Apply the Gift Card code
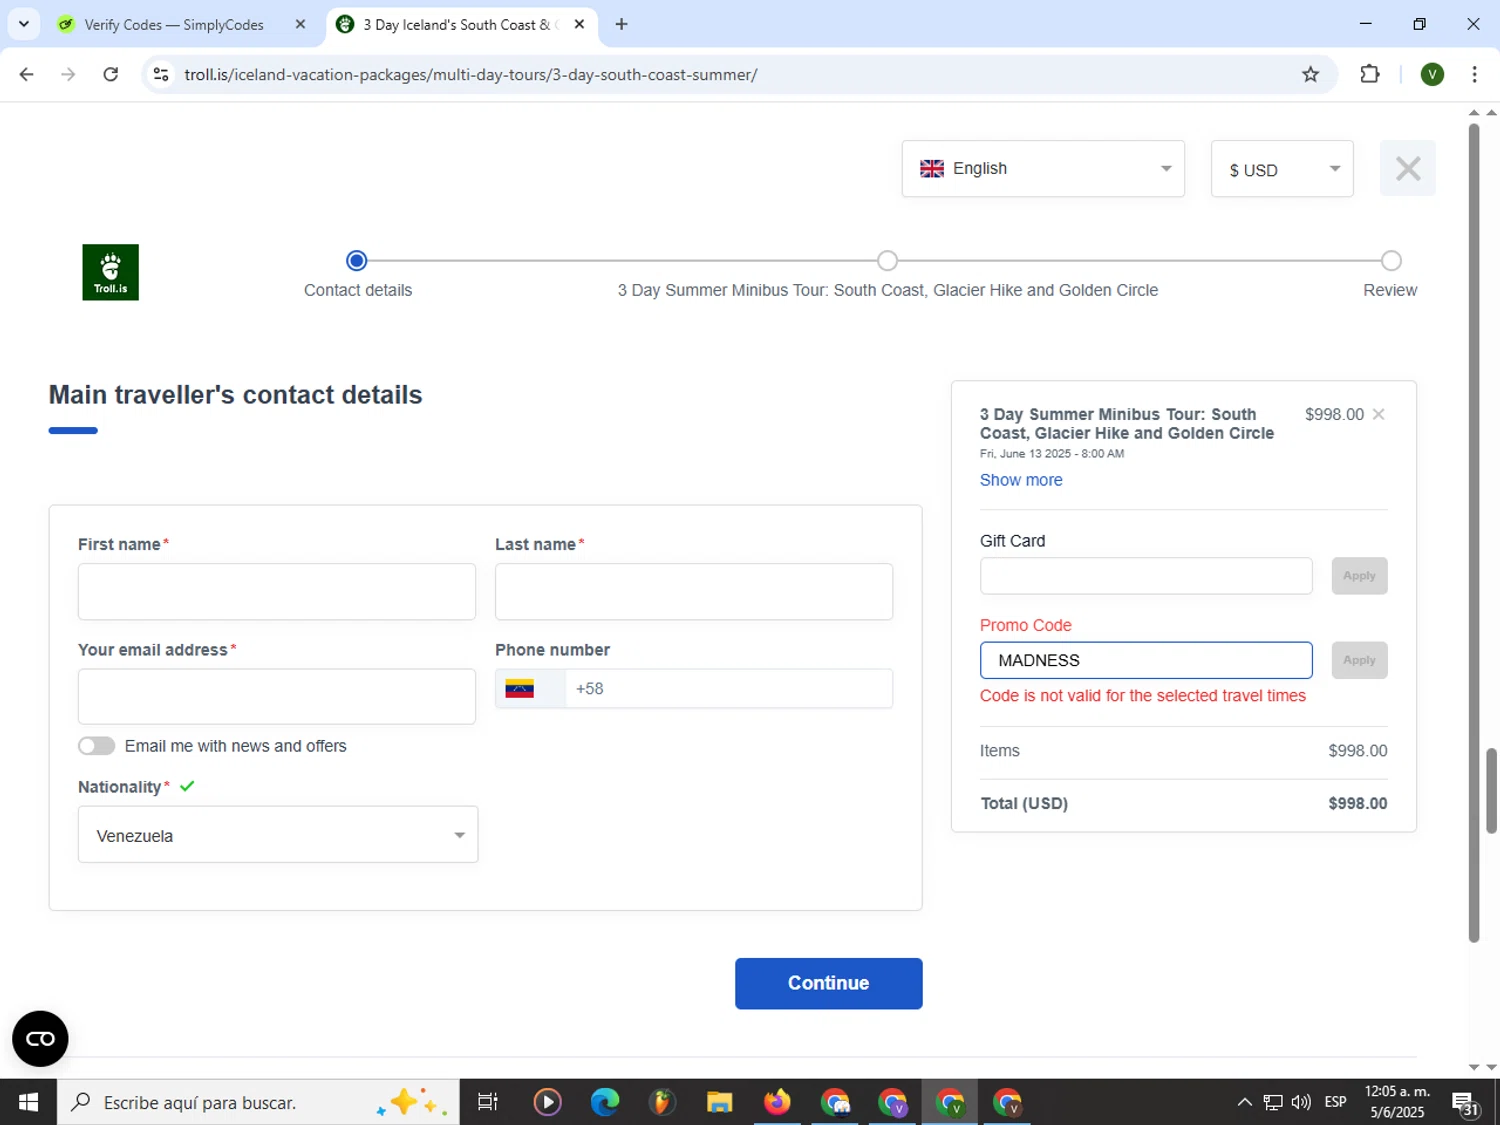 coord(1359,576)
